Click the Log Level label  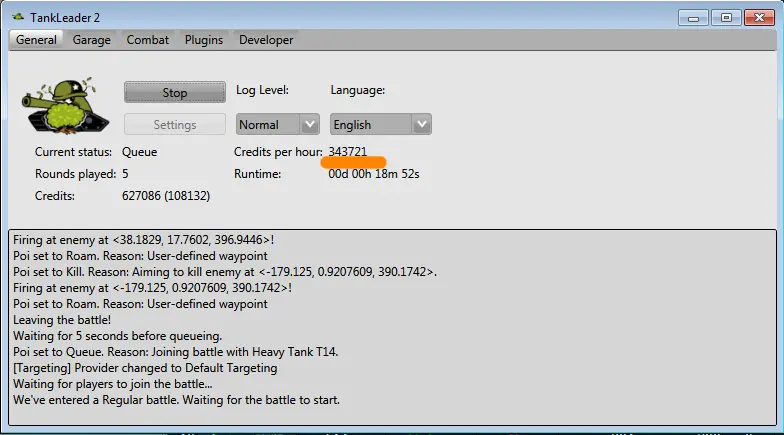coord(262,90)
